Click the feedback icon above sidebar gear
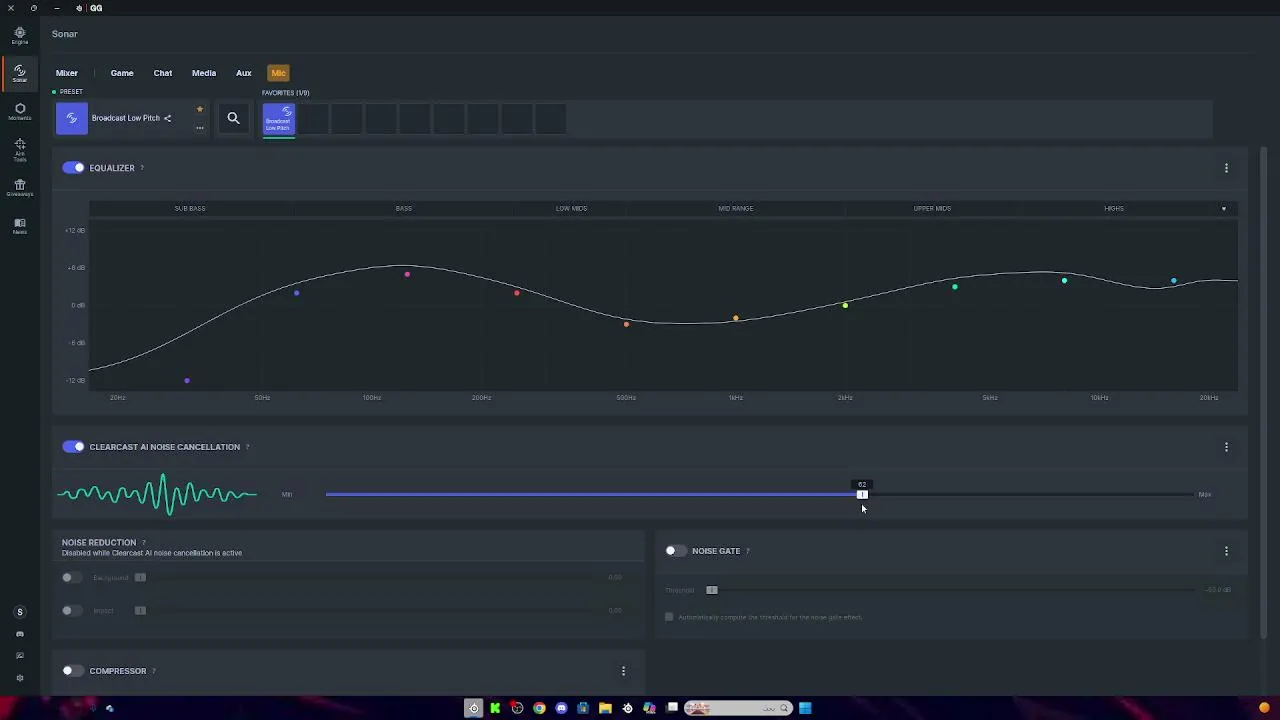This screenshot has width=1280, height=720. pyautogui.click(x=19, y=656)
